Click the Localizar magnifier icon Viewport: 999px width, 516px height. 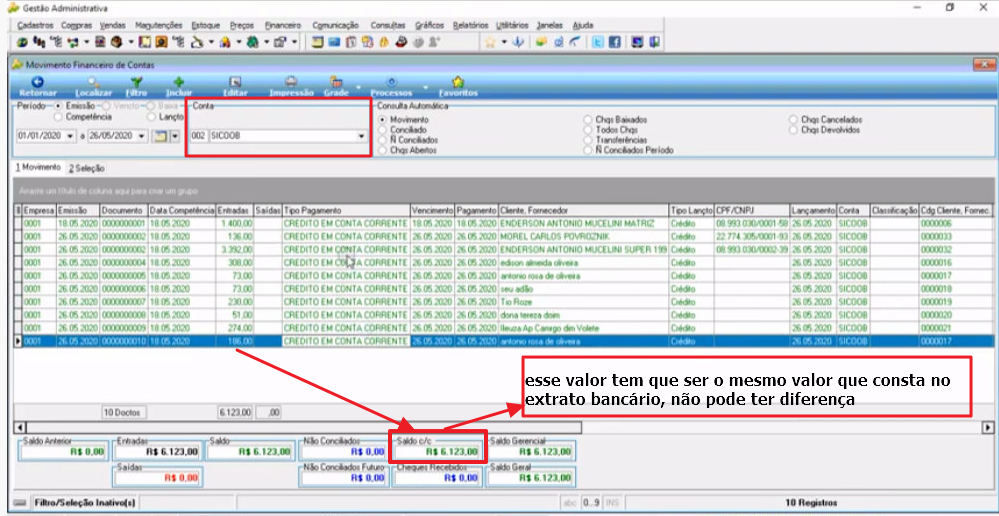point(93,82)
